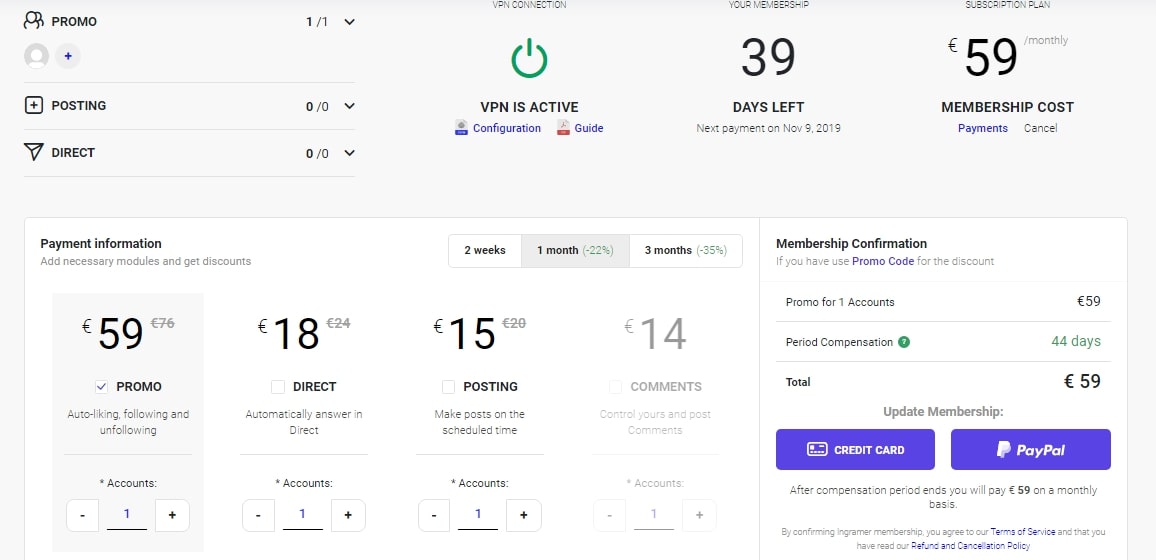Click the Comments accounts number field
1156x560 pixels.
(654, 514)
